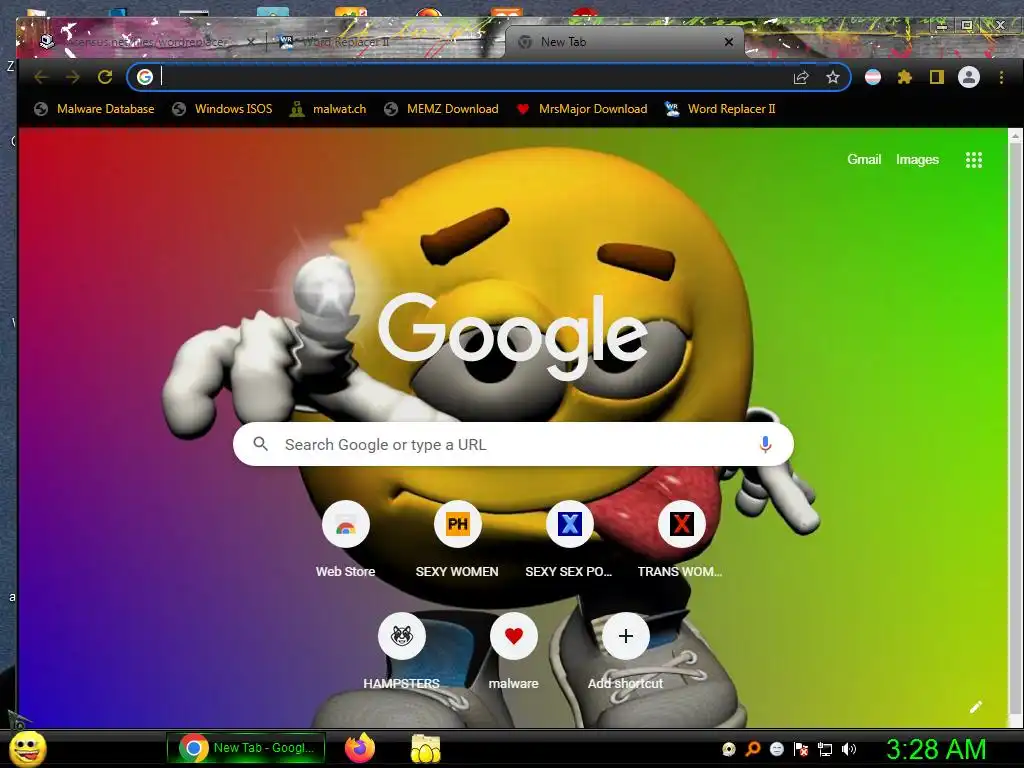
Task: Open the Malware Database bookmark
Action: 95,109
